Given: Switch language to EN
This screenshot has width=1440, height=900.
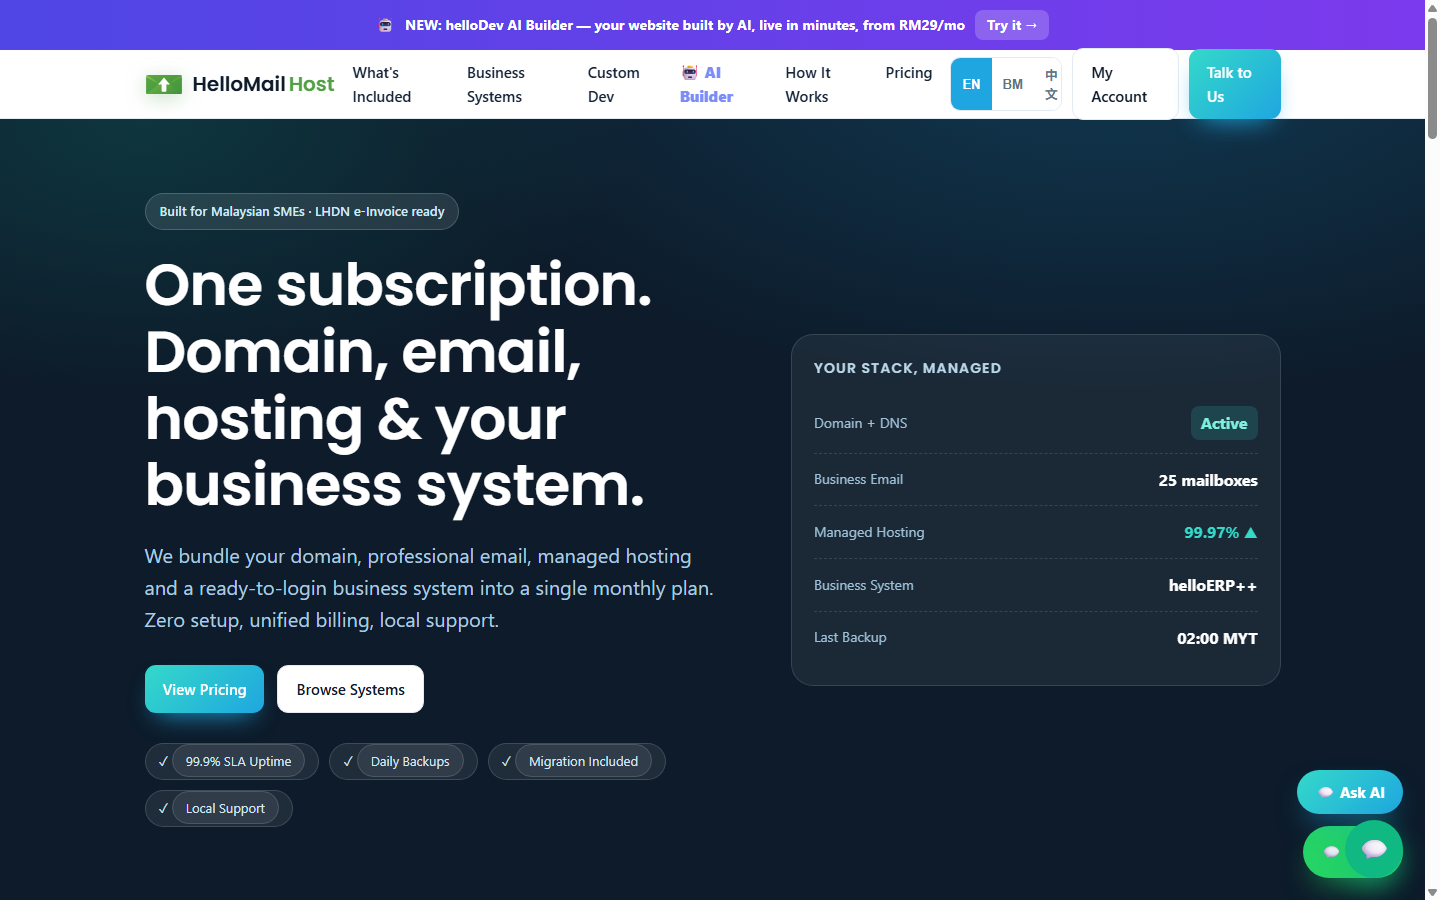Looking at the screenshot, I should tap(971, 84).
